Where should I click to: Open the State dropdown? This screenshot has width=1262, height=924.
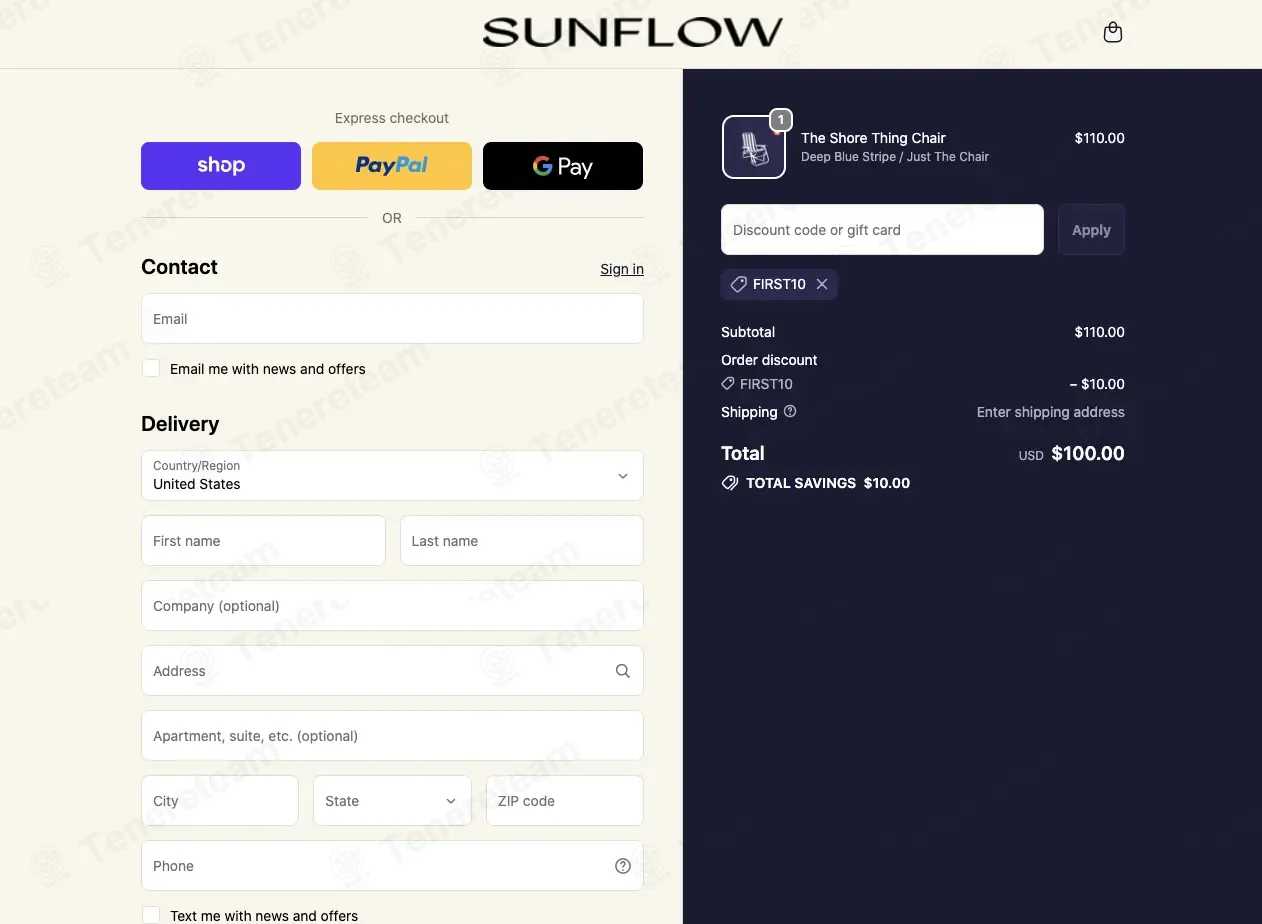[392, 801]
